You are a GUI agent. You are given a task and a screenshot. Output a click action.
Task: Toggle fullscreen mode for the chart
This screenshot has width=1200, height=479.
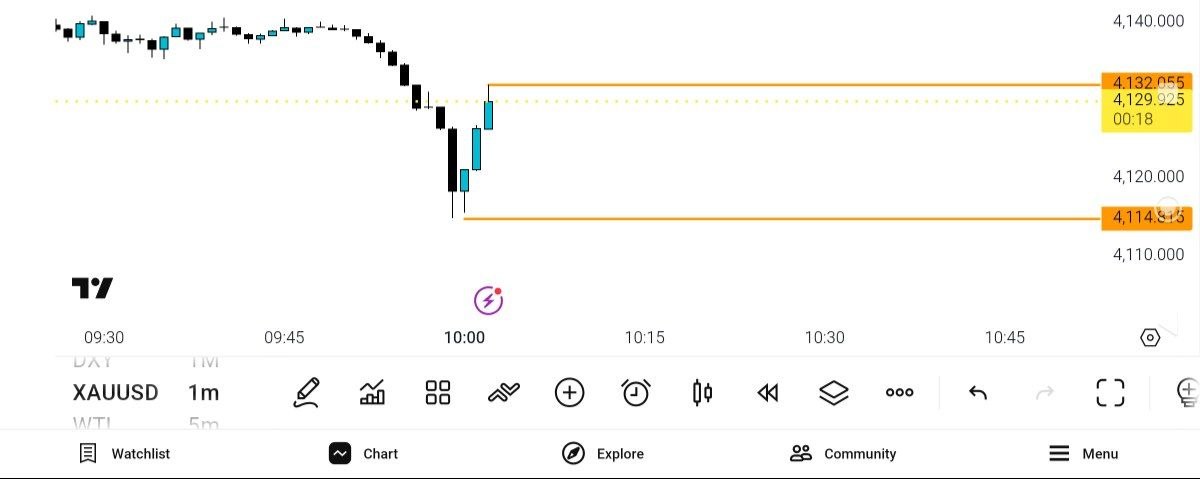coord(1110,393)
